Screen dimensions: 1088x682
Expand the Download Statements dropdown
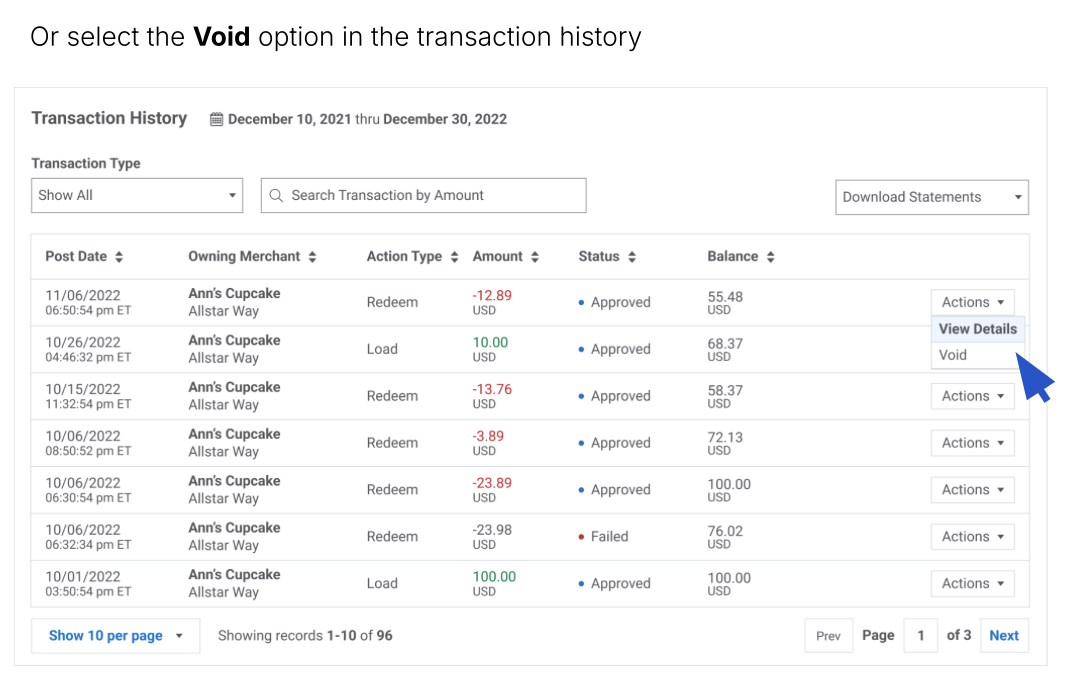click(x=931, y=197)
